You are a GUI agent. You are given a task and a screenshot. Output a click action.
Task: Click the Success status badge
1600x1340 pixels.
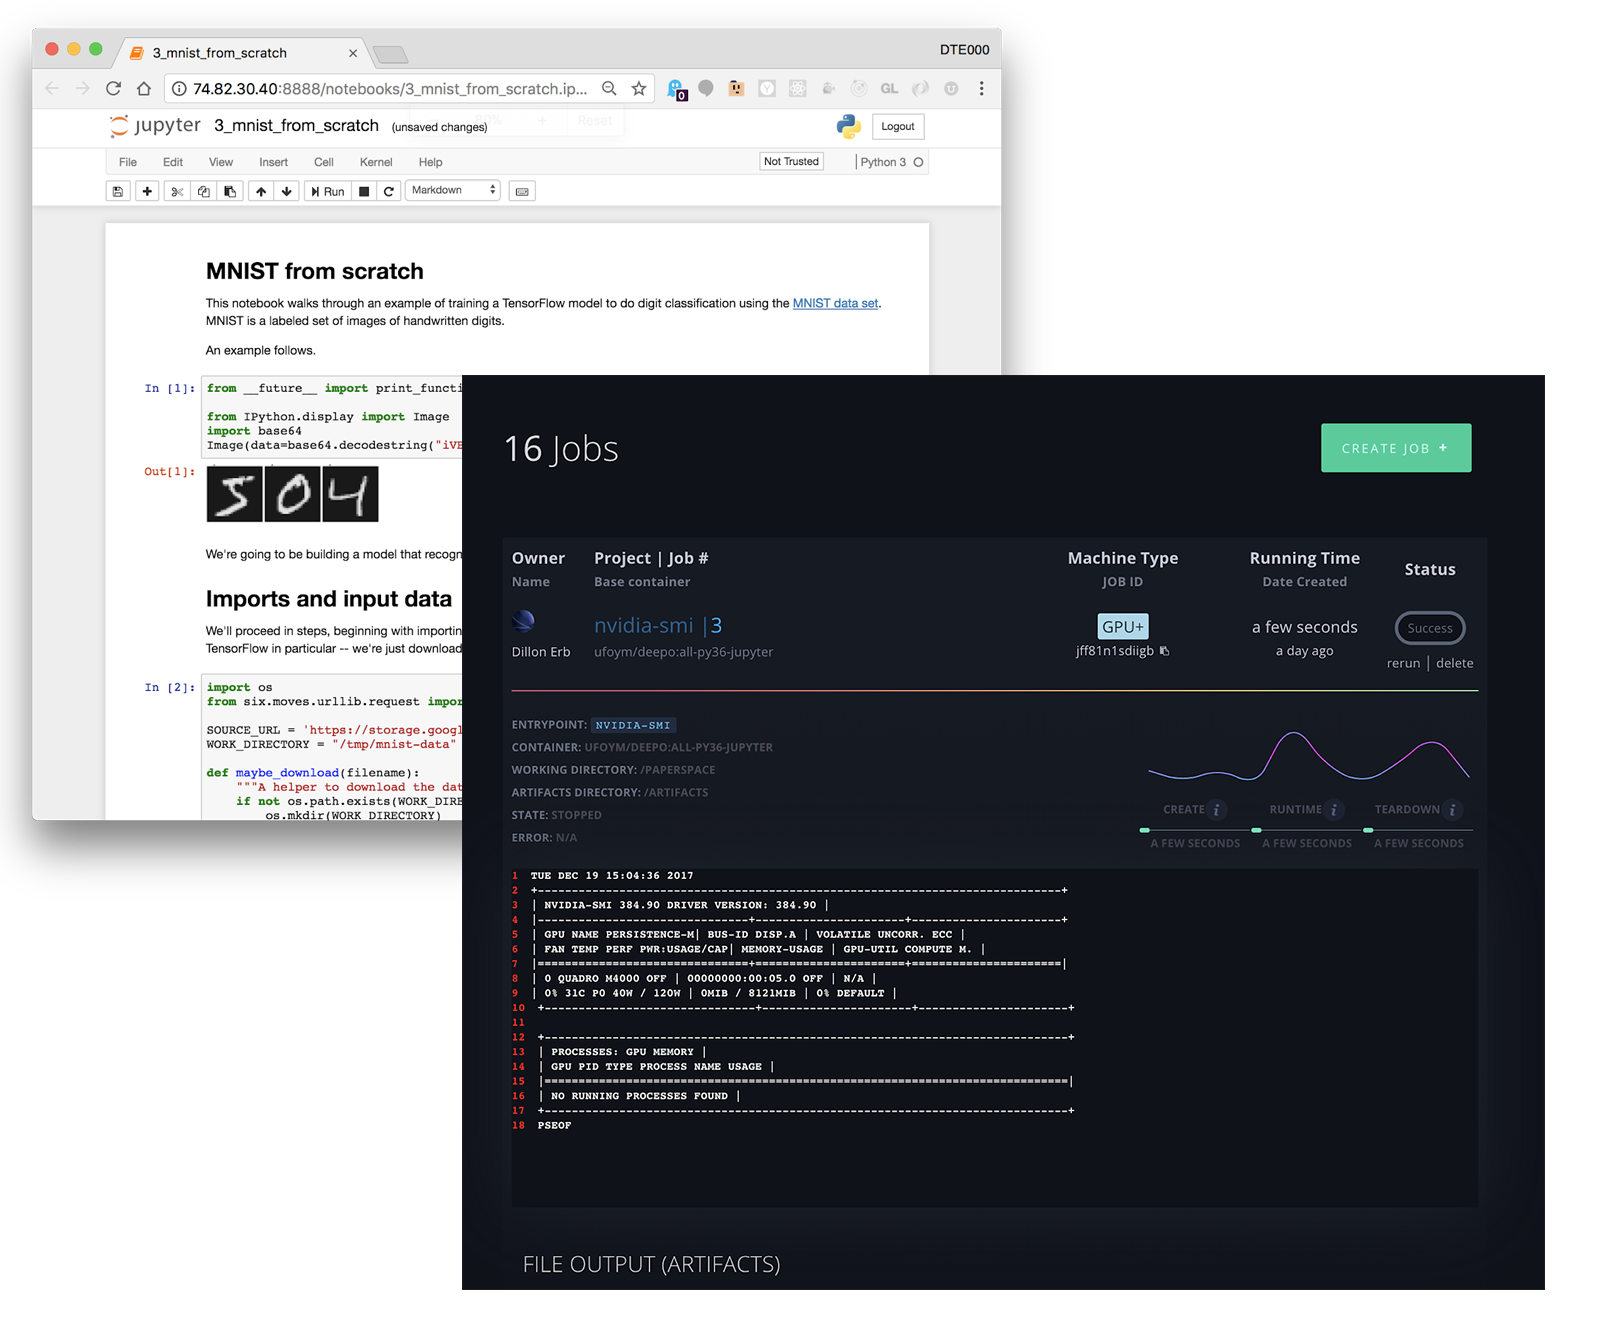tap(1430, 628)
